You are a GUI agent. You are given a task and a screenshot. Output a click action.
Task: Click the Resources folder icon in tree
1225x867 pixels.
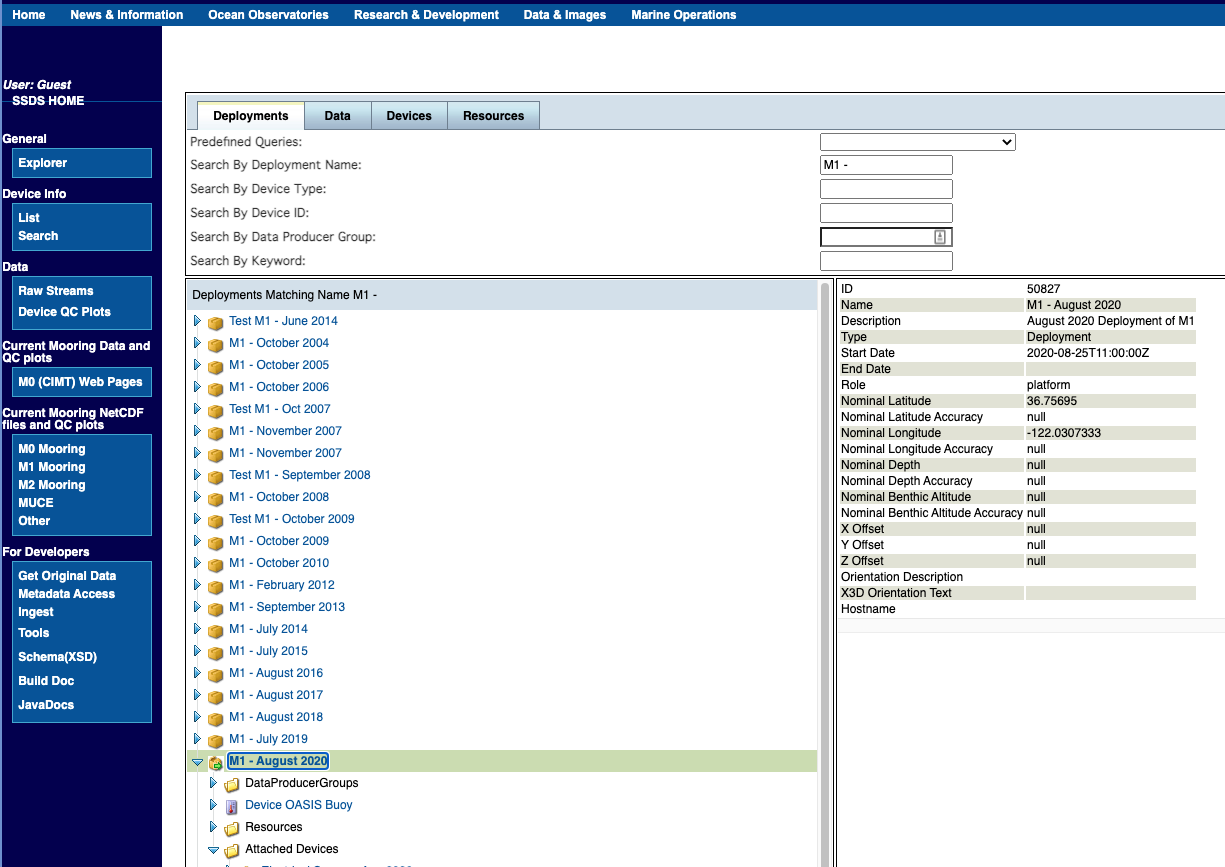click(231, 828)
